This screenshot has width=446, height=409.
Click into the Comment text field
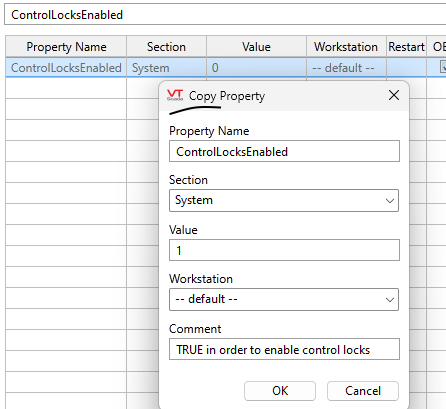(284, 349)
